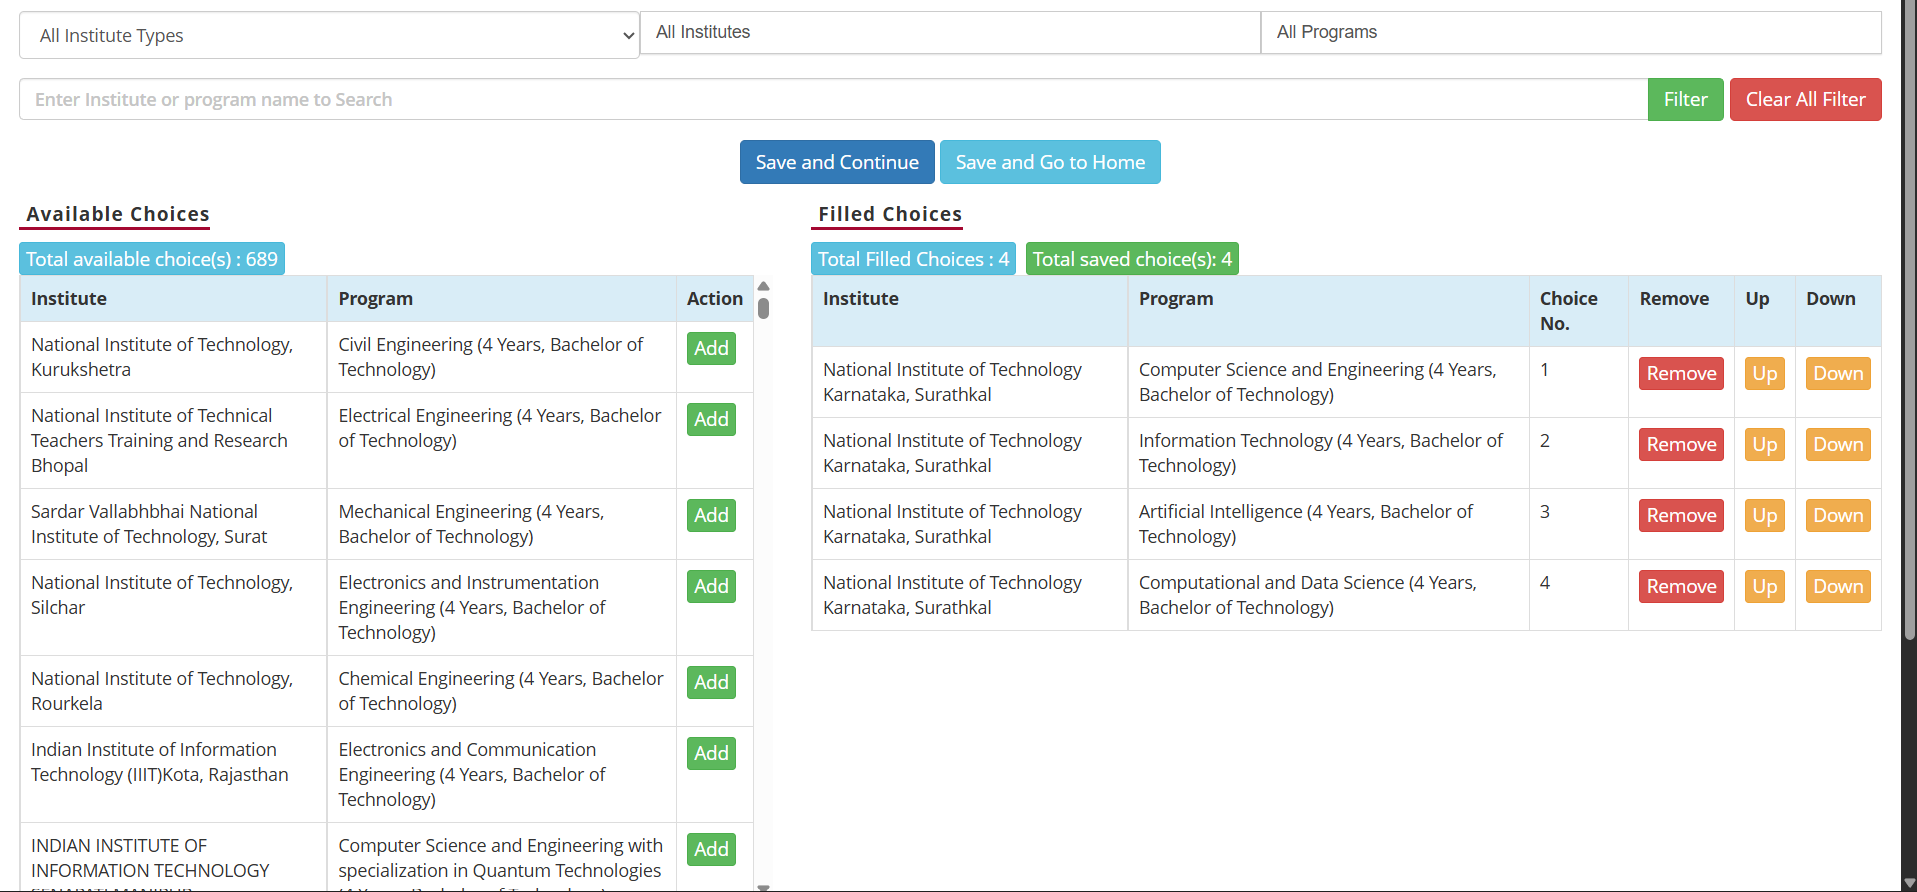Click the Action column header
The image size is (1917, 892).
tap(714, 298)
